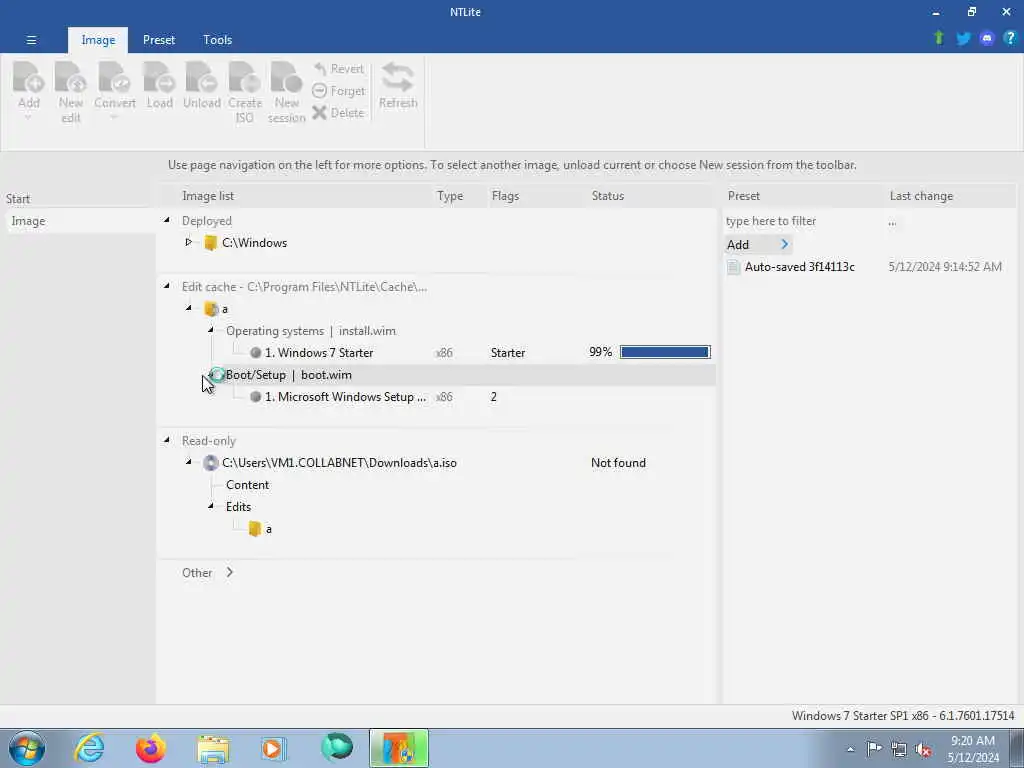Switch to the Tools tab
The width and height of the screenshot is (1024, 768).
point(217,40)
